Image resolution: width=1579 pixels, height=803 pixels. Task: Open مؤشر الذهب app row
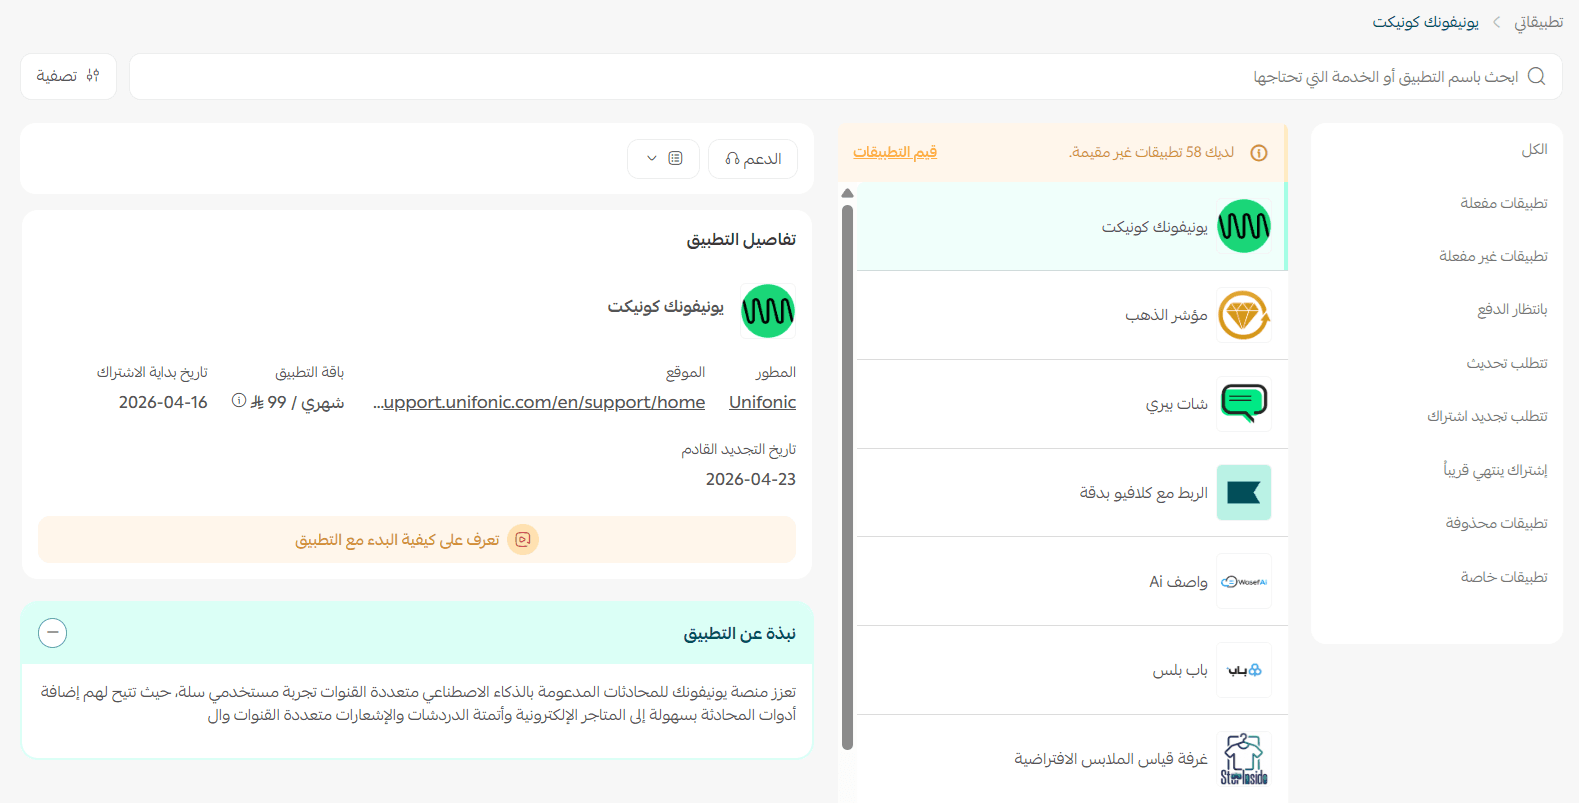(1072, 315)
